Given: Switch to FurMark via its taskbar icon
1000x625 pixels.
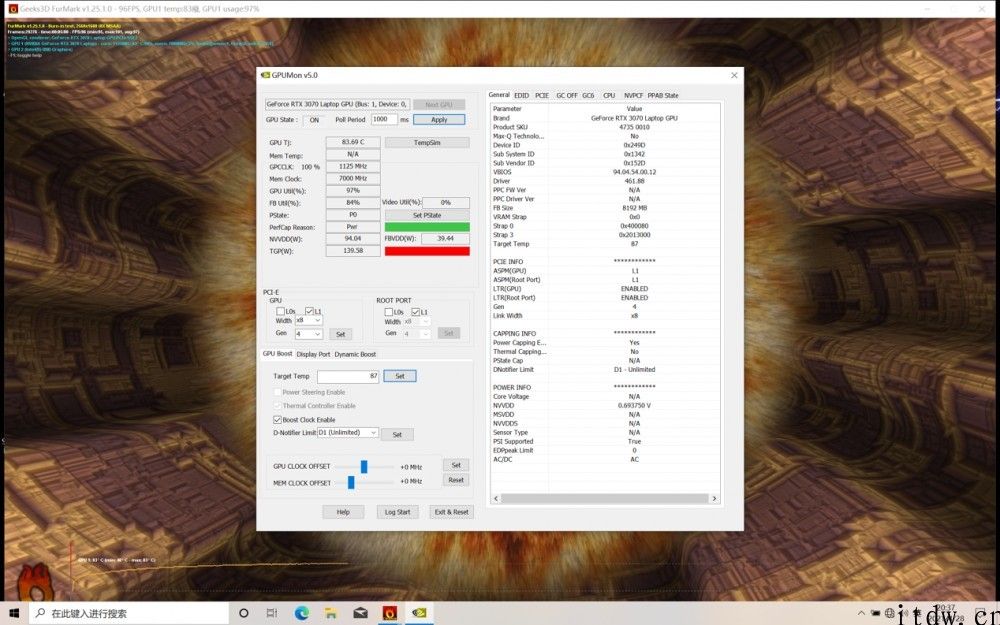Looking at the screenshot, I should tap(390, 613).
